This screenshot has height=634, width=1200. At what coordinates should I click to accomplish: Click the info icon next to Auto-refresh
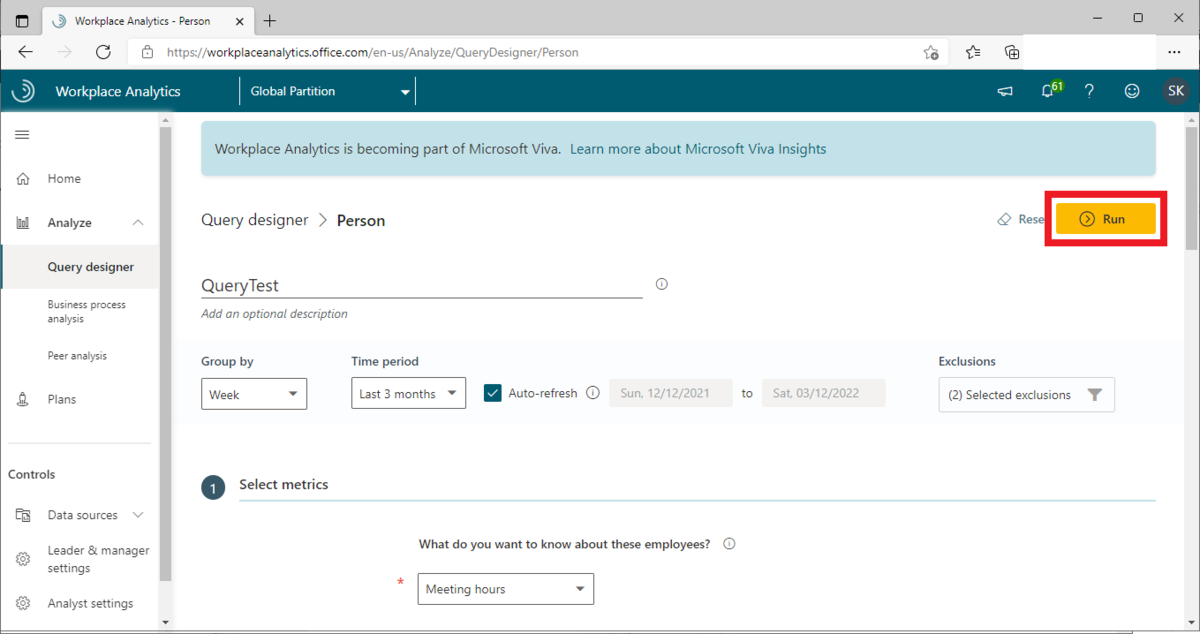tap(593, 393)
